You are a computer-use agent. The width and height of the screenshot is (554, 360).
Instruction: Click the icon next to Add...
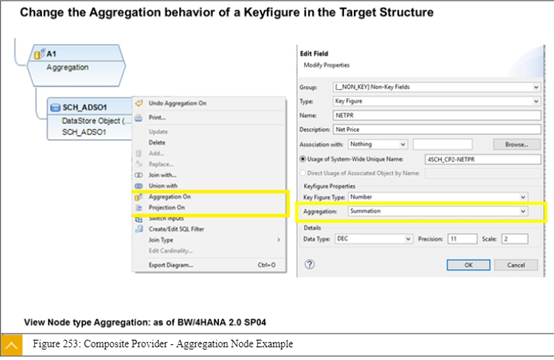point(138,153)
